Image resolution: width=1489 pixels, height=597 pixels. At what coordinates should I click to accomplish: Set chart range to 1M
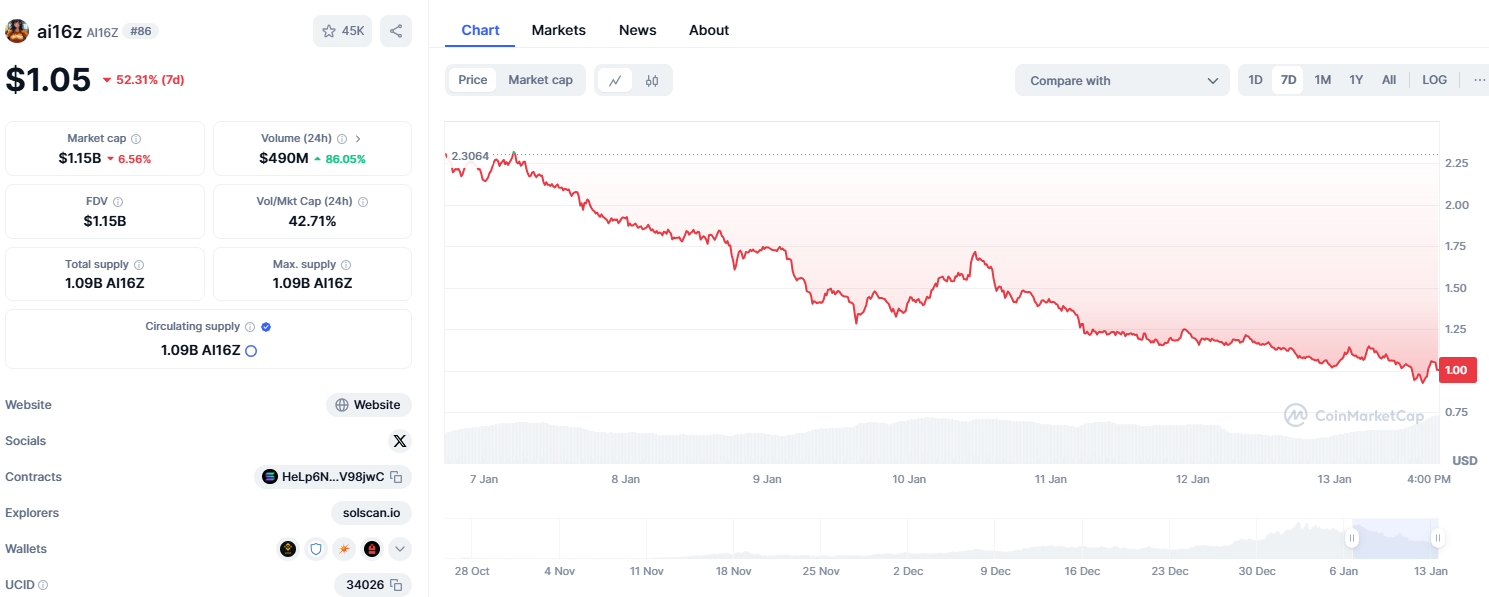1322,80
